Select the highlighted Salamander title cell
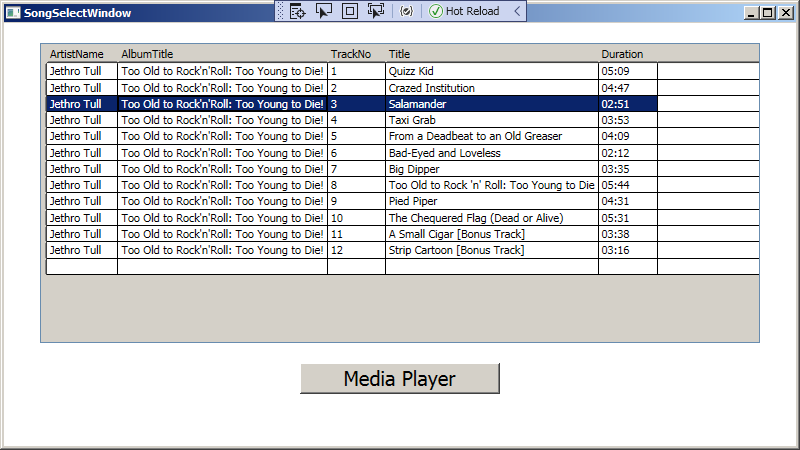800x450 pixels. click(x=492, y=104)
